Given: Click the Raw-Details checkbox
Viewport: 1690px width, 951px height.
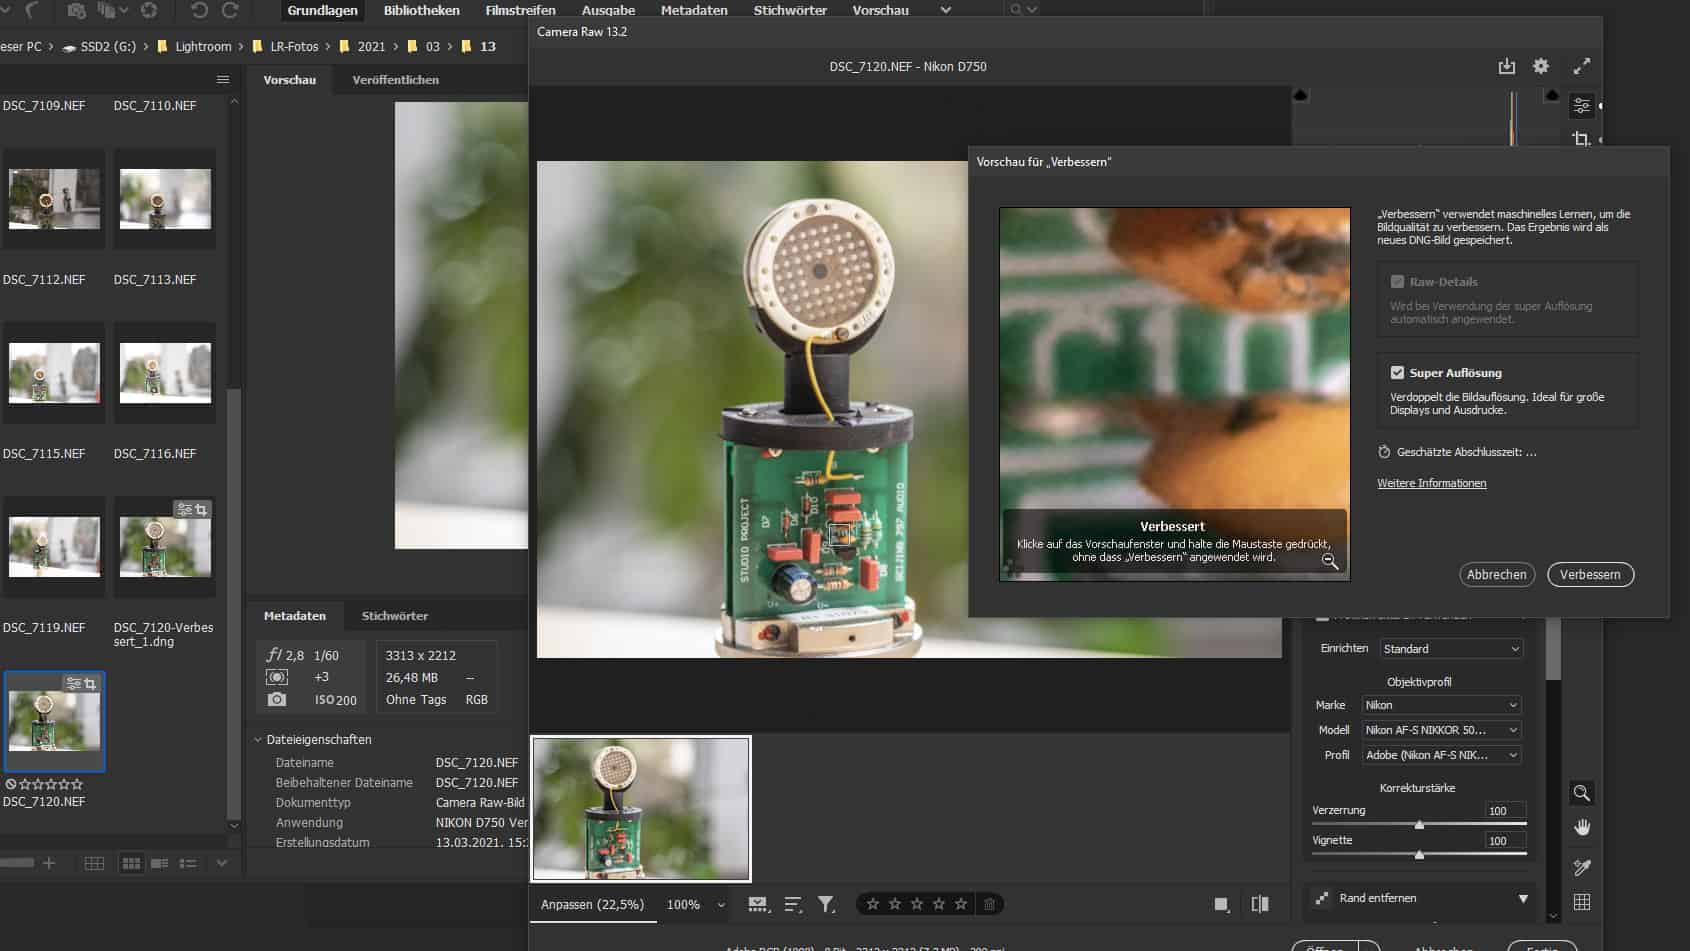Looking at the screenshot, I should [1397, 281].
